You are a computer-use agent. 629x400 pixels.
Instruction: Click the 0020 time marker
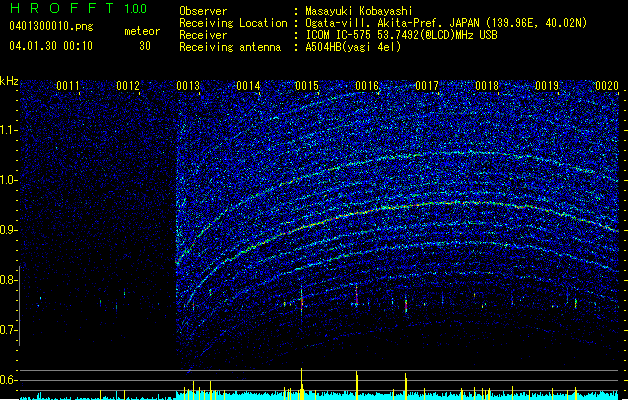(x=607, y=86)
